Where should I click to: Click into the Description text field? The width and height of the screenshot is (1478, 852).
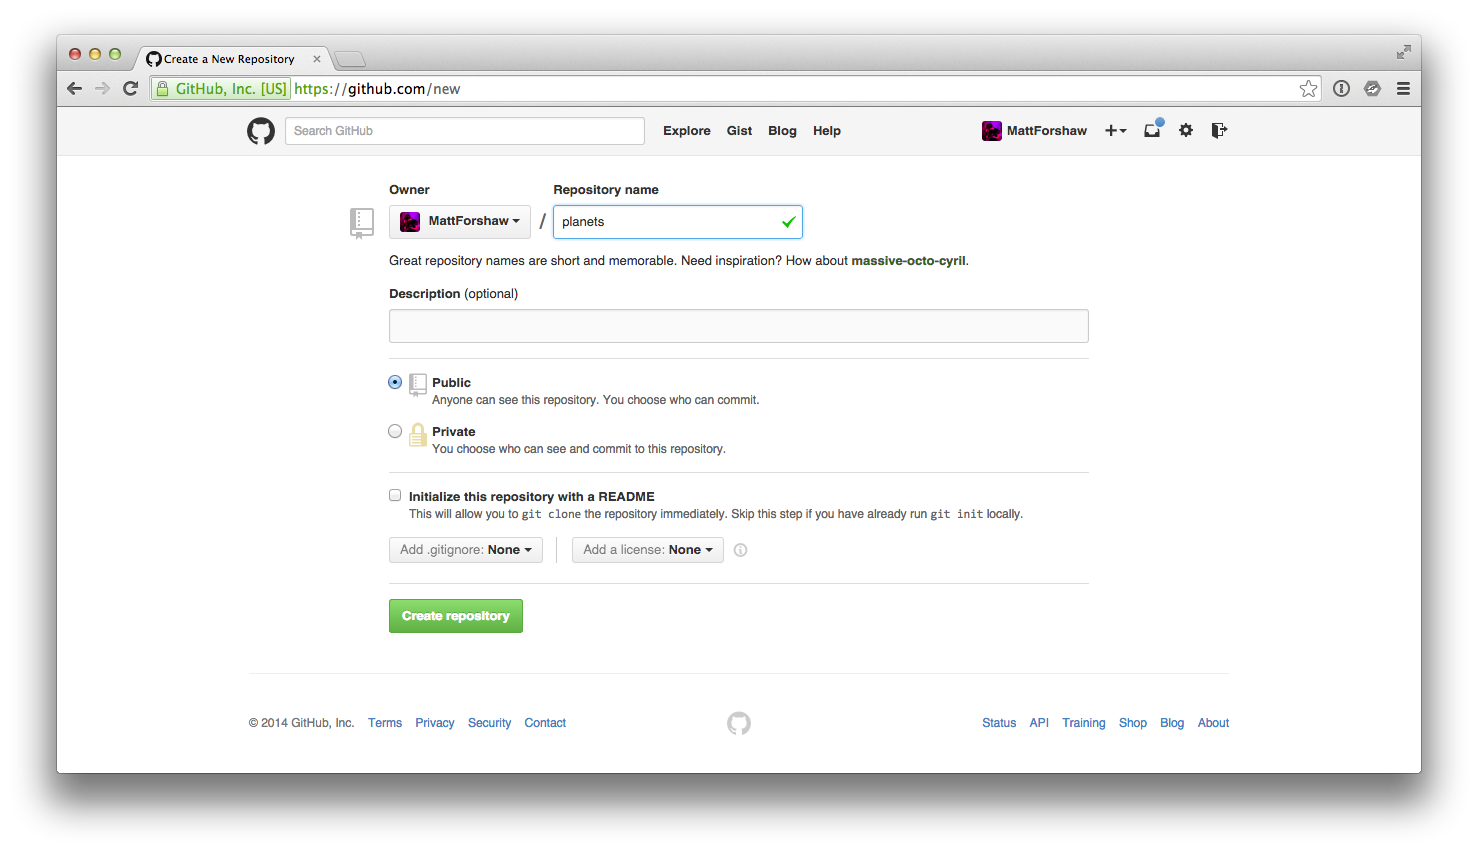(738, 326)
